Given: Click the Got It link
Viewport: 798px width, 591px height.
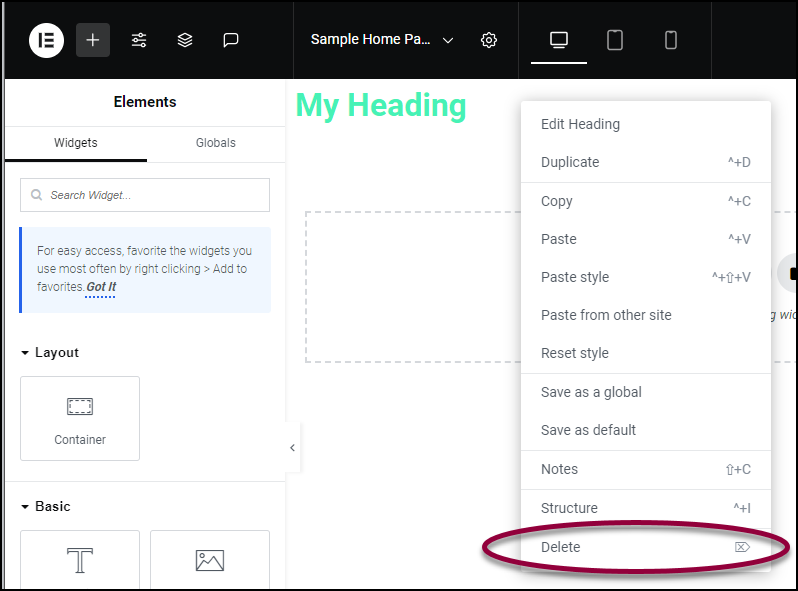Looking at the screenshot, I should 101,287.
